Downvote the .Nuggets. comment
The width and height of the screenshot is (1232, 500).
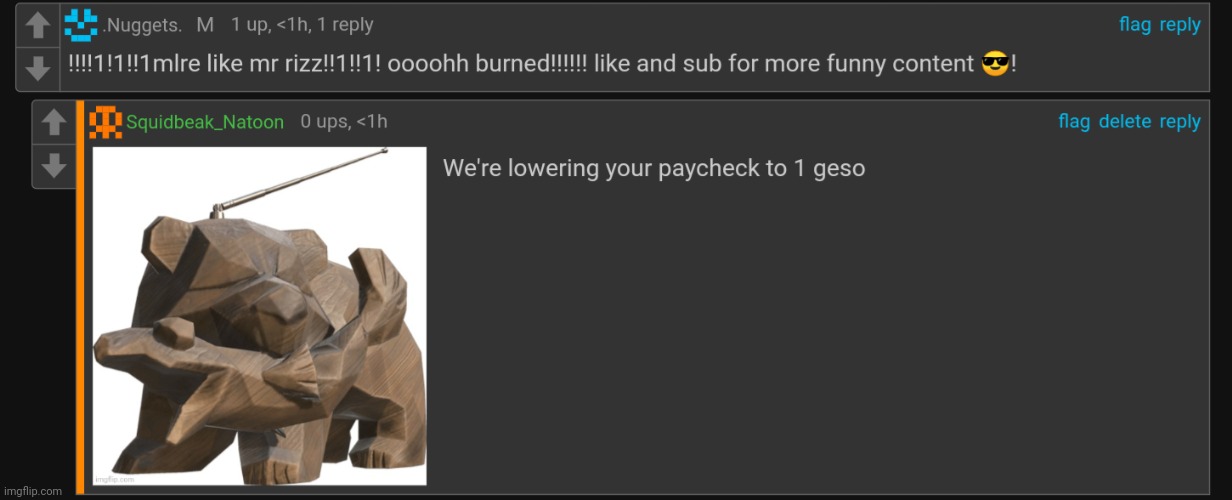coord(38,67)
